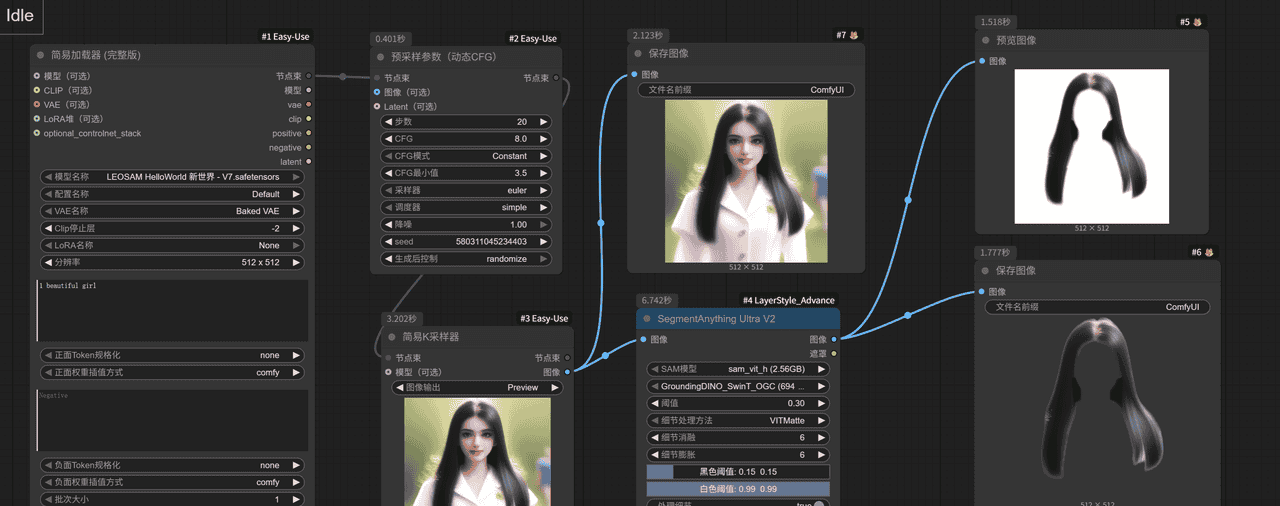Image resolution: width=1280 pixels, height=506 pixels.
Task: Click the positive prompt box '1 beautiful girl'
Action: pyautogui.click(x=172, y=310)
